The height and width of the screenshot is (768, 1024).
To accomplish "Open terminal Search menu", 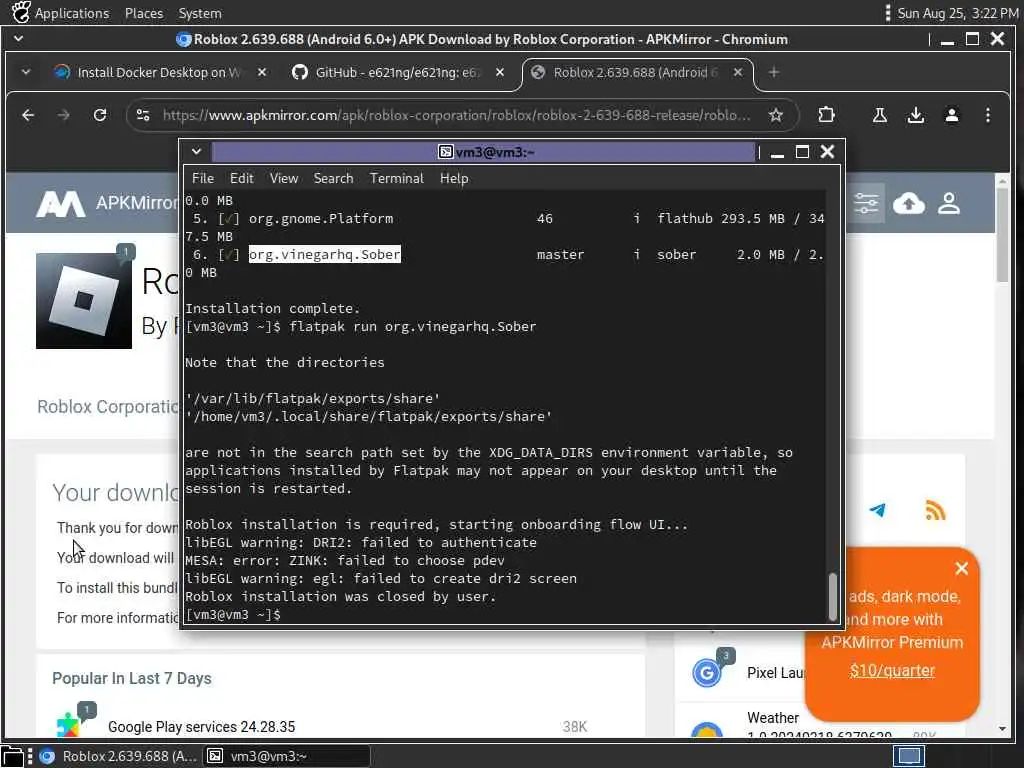I will [333, 178].
